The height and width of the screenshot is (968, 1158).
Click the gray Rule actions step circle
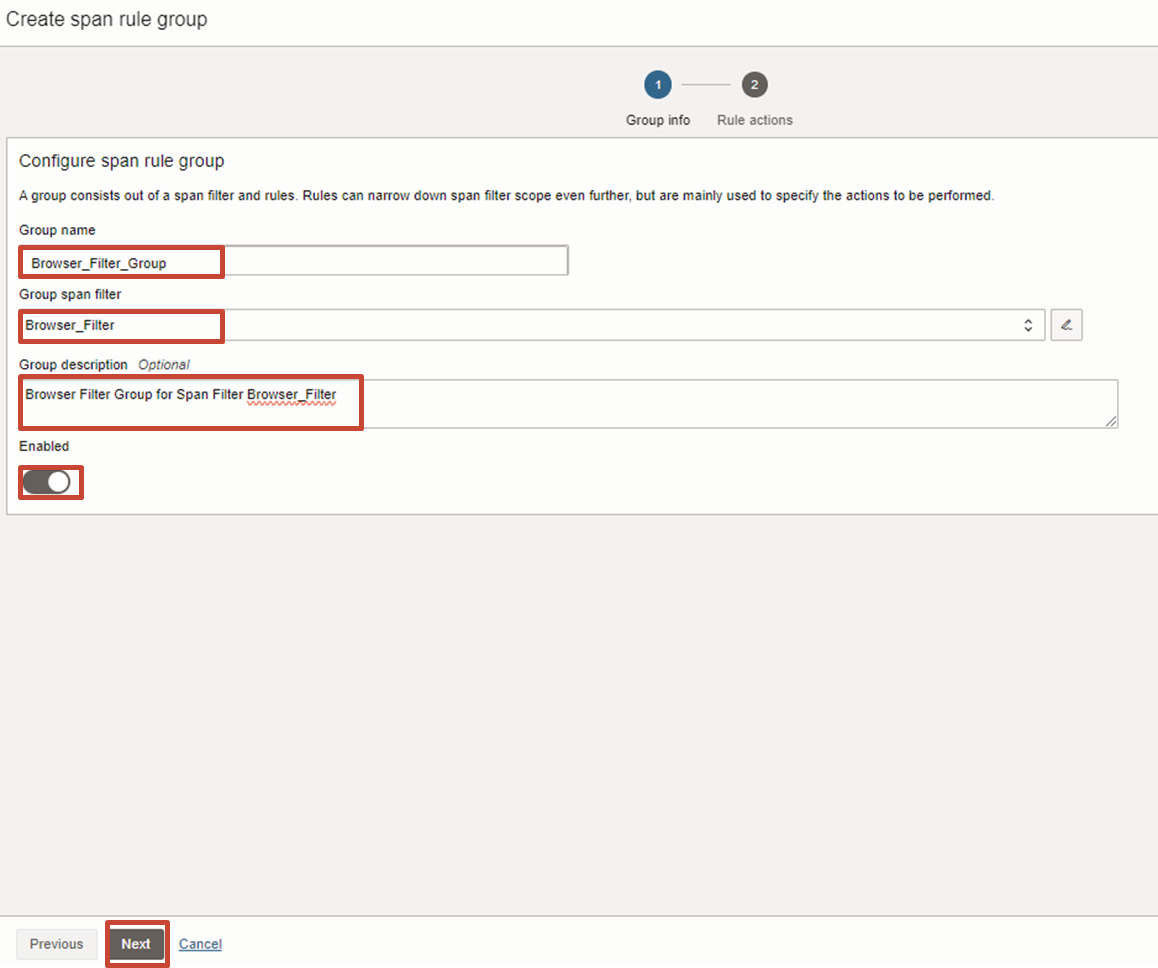pos(754,84)
